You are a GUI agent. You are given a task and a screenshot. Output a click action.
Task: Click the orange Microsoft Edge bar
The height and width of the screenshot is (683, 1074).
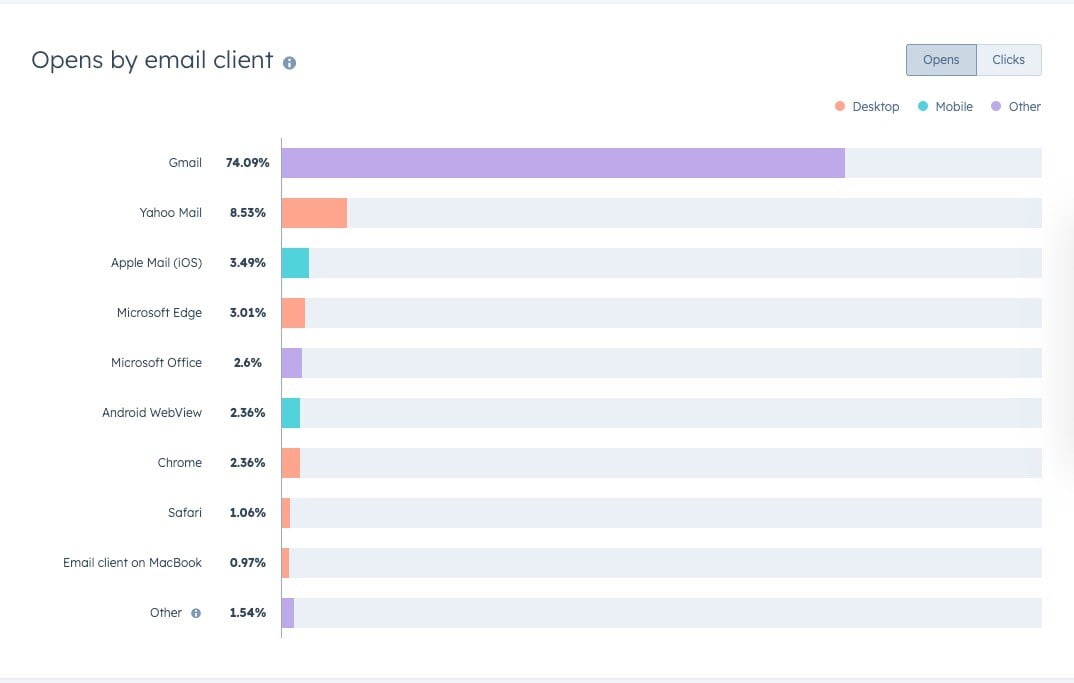tap(294, 312)
